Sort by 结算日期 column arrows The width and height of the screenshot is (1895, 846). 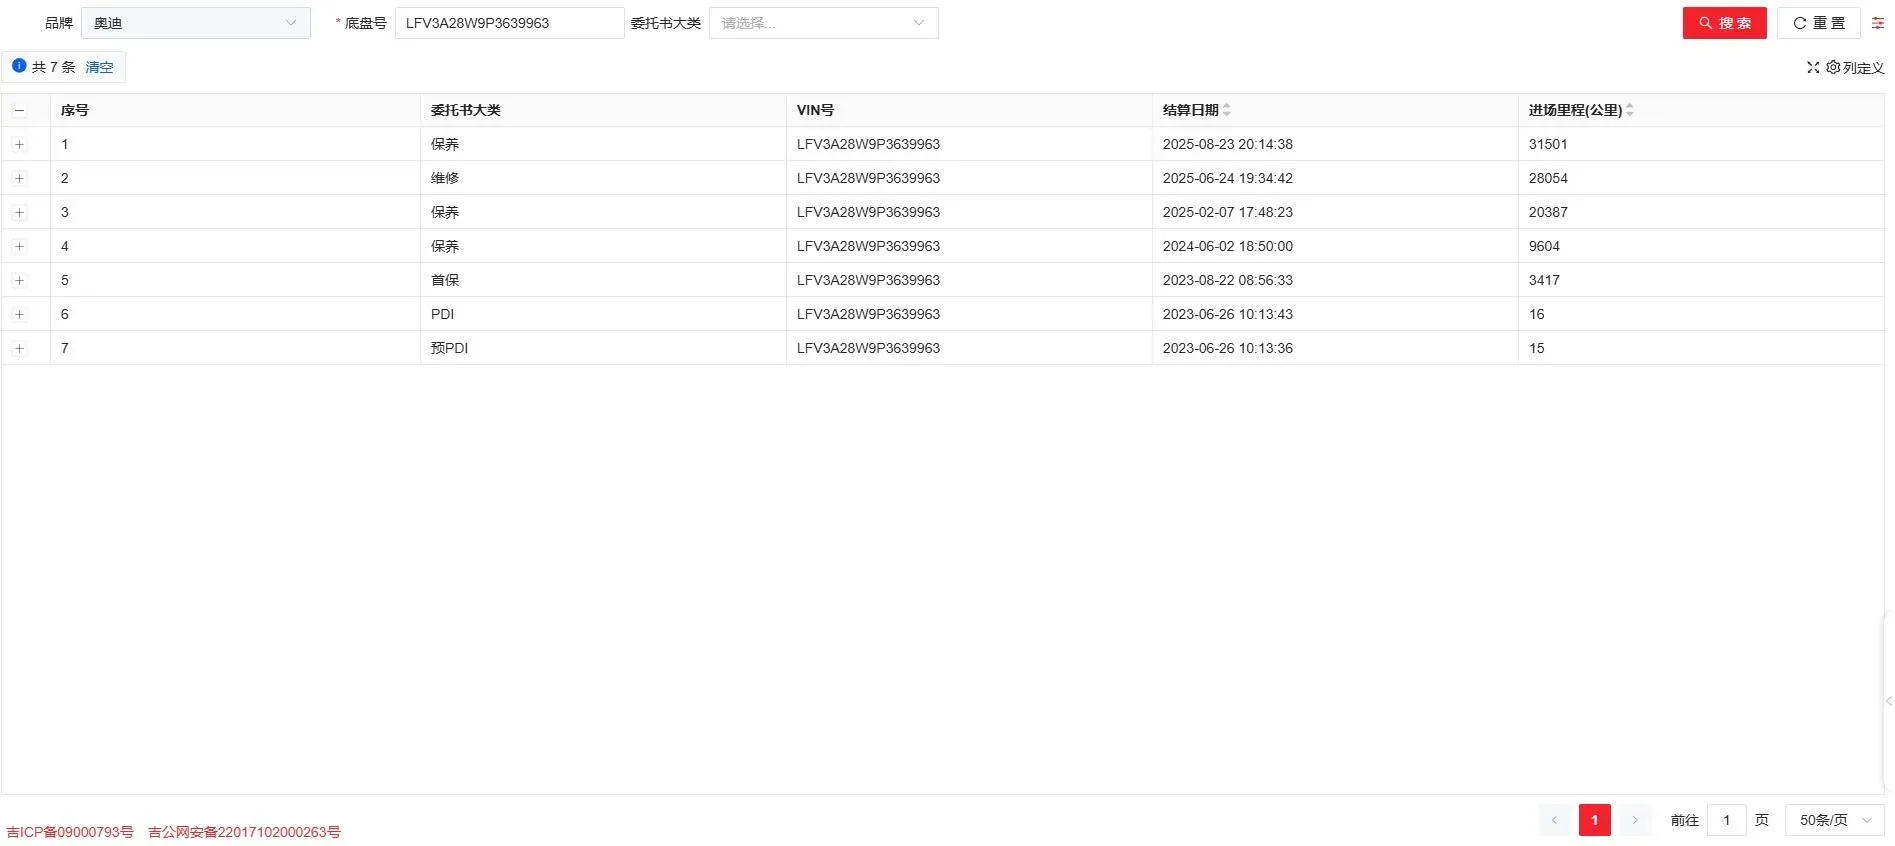click(1227, 110)
